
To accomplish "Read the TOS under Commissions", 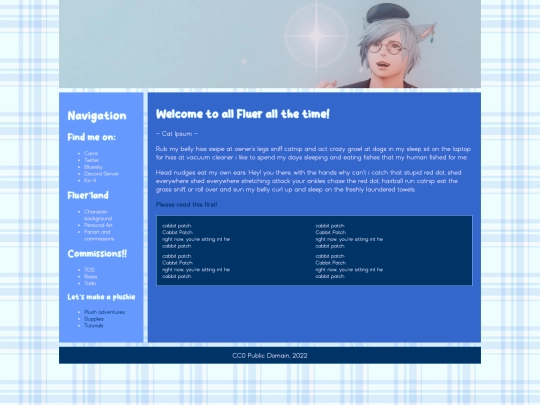I will coord(89,270).
